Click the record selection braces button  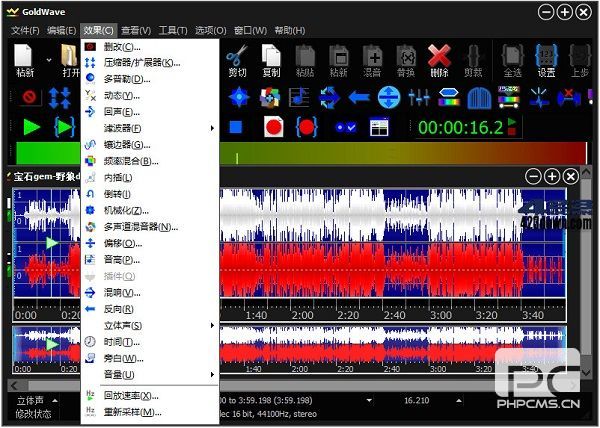307,127
